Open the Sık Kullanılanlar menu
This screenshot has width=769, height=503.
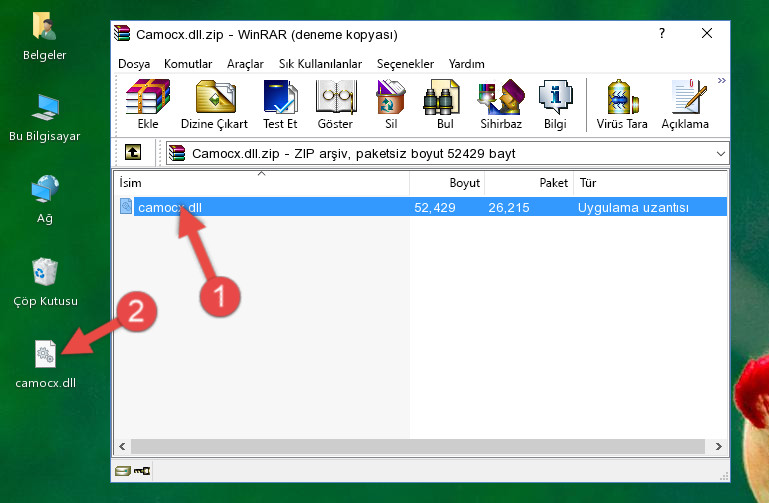(320, 64)
